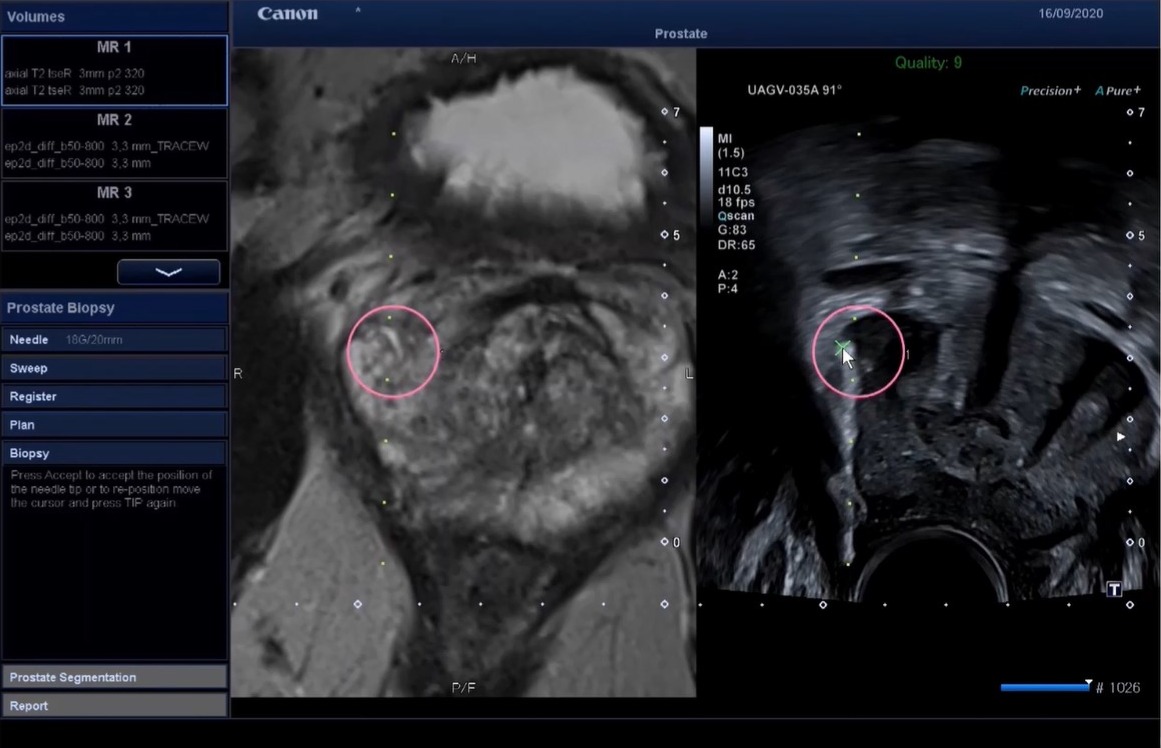
Task: Expand the volumes list with down chevron
Action: 168,272
